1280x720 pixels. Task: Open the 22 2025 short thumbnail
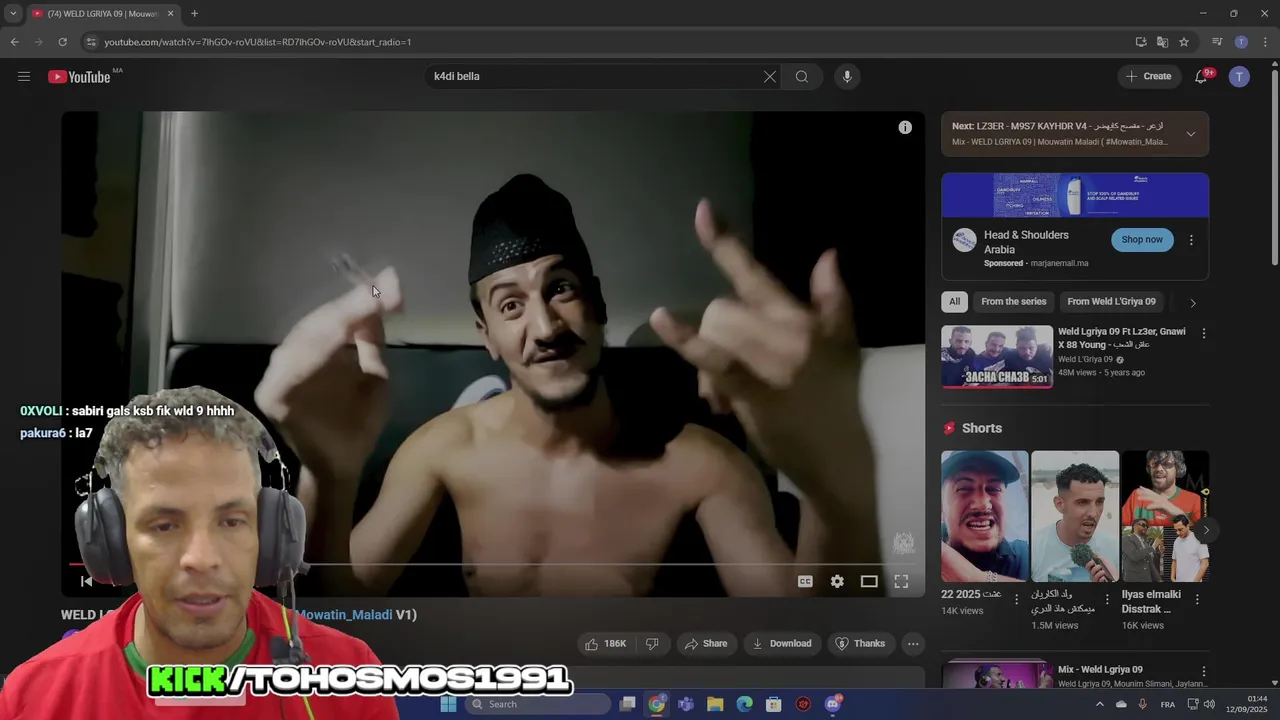(984, 516)
